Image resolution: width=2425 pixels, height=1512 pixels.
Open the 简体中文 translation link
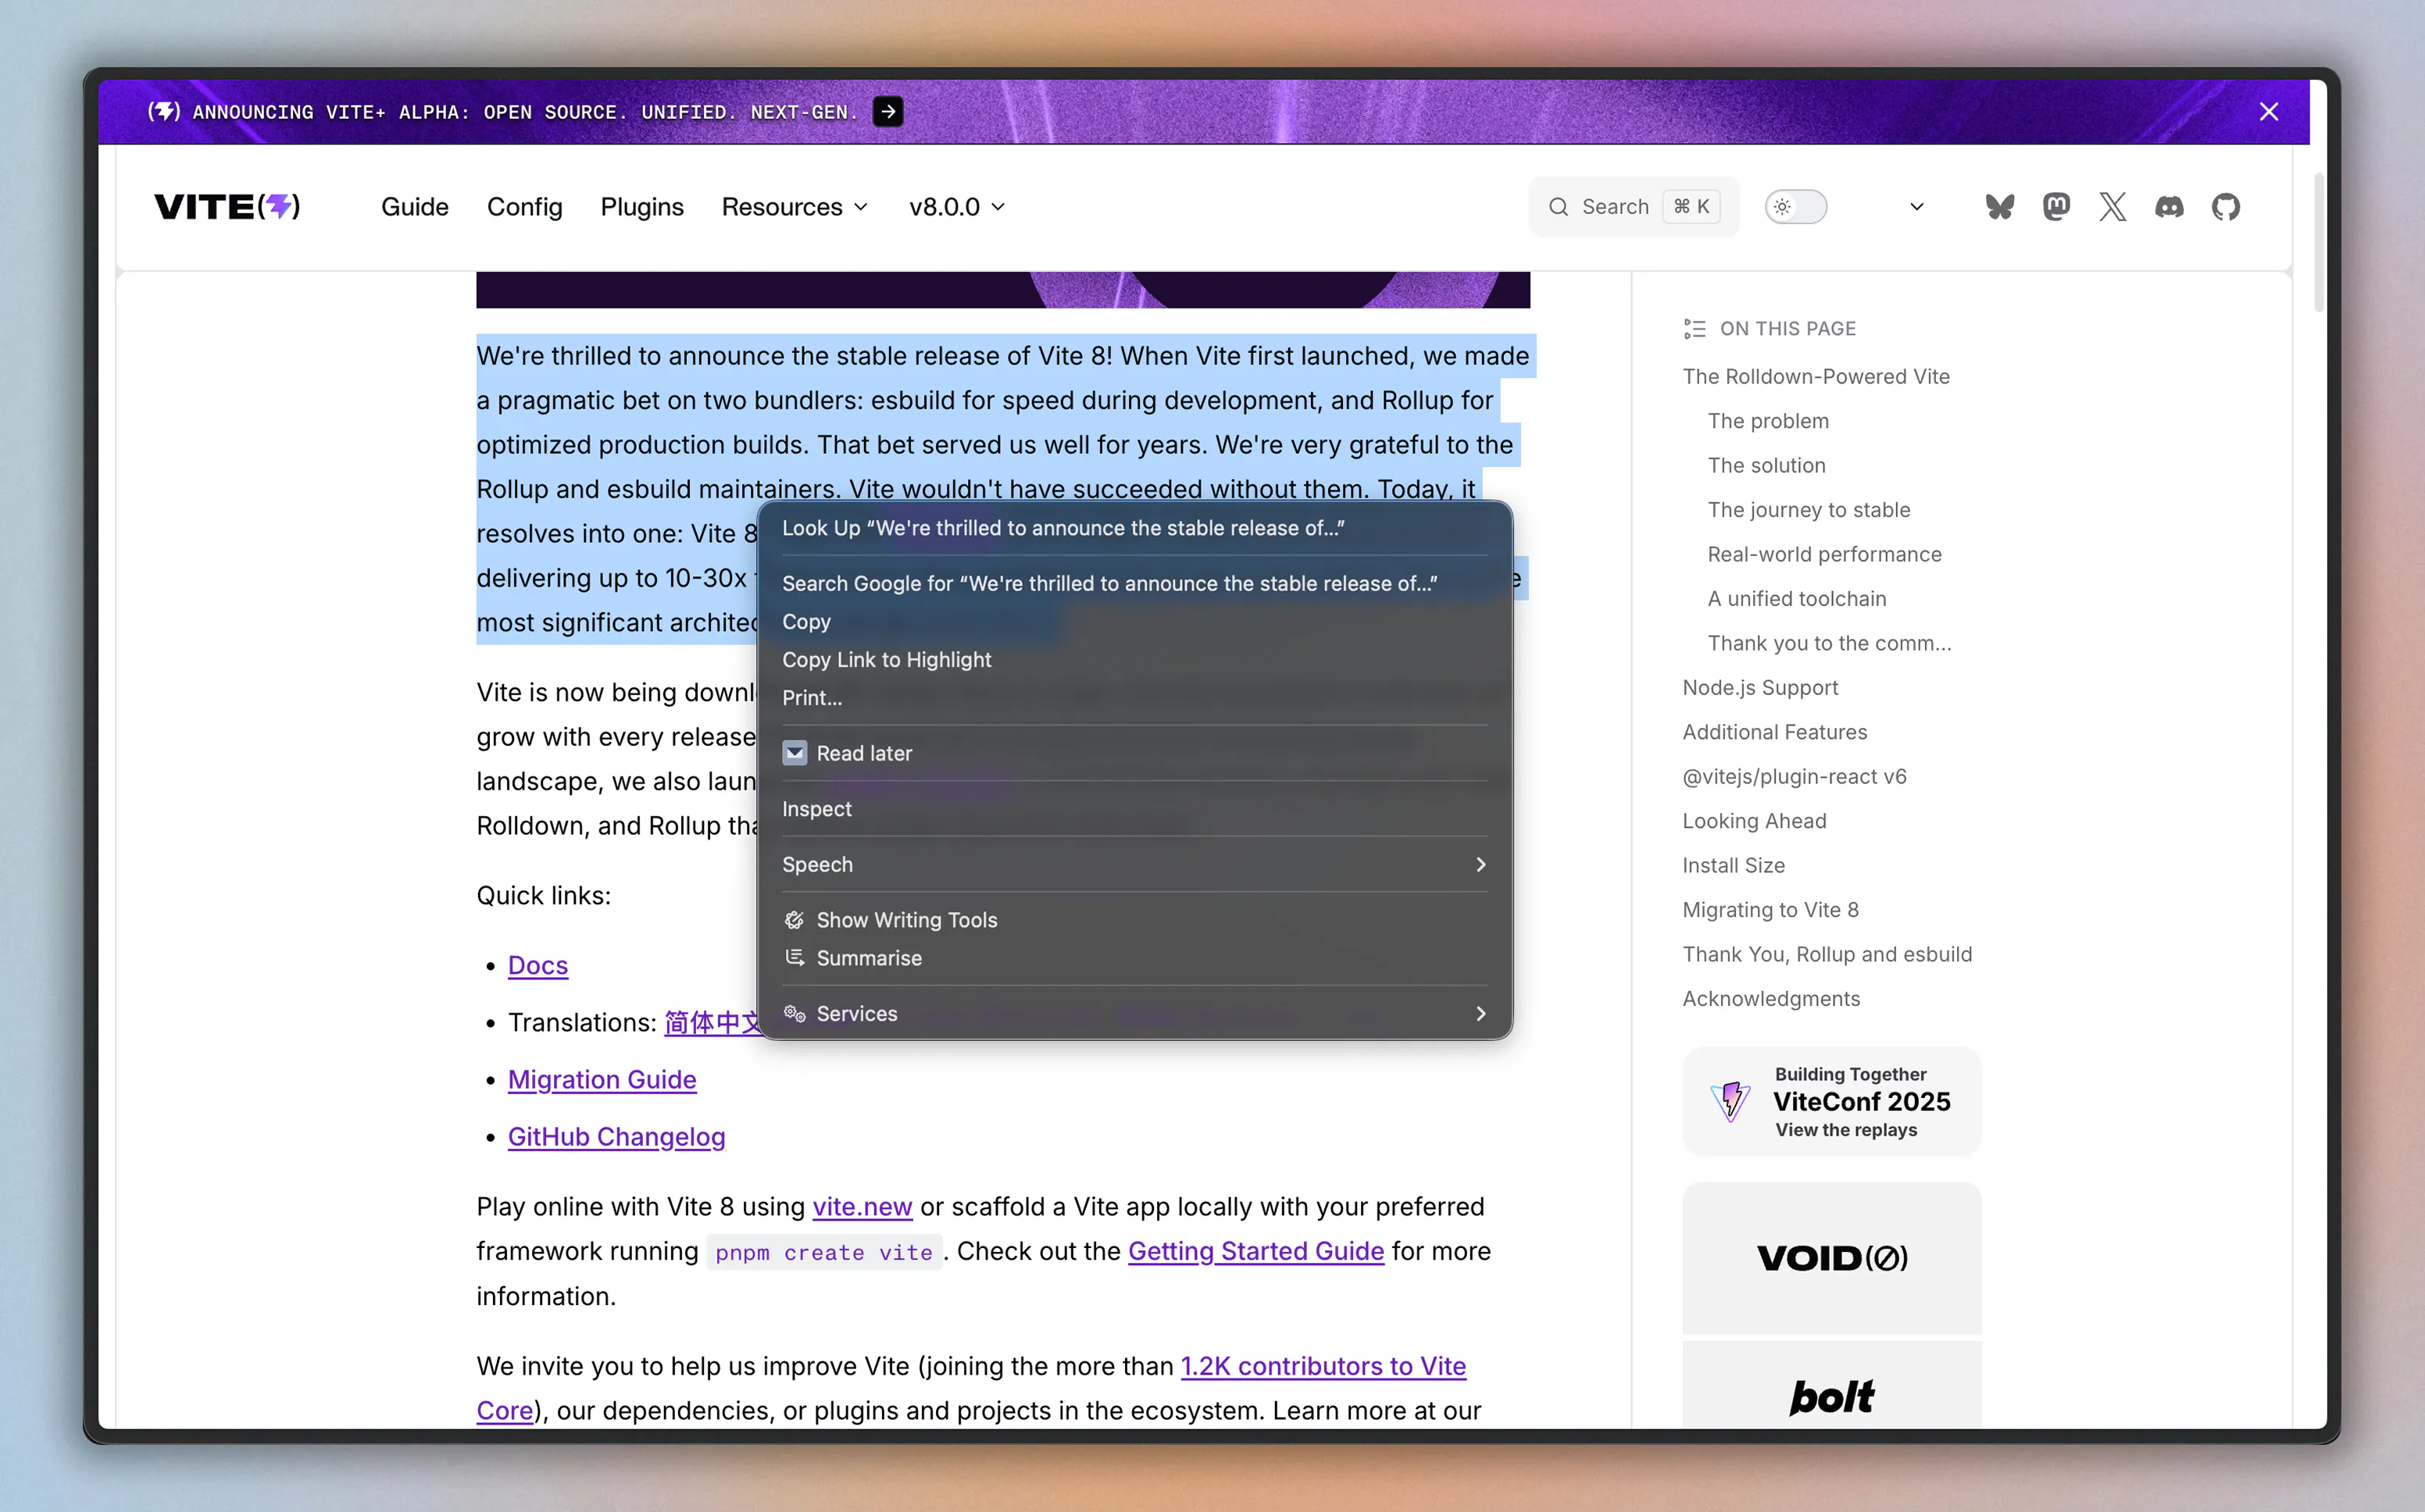tap(712, 1022)
